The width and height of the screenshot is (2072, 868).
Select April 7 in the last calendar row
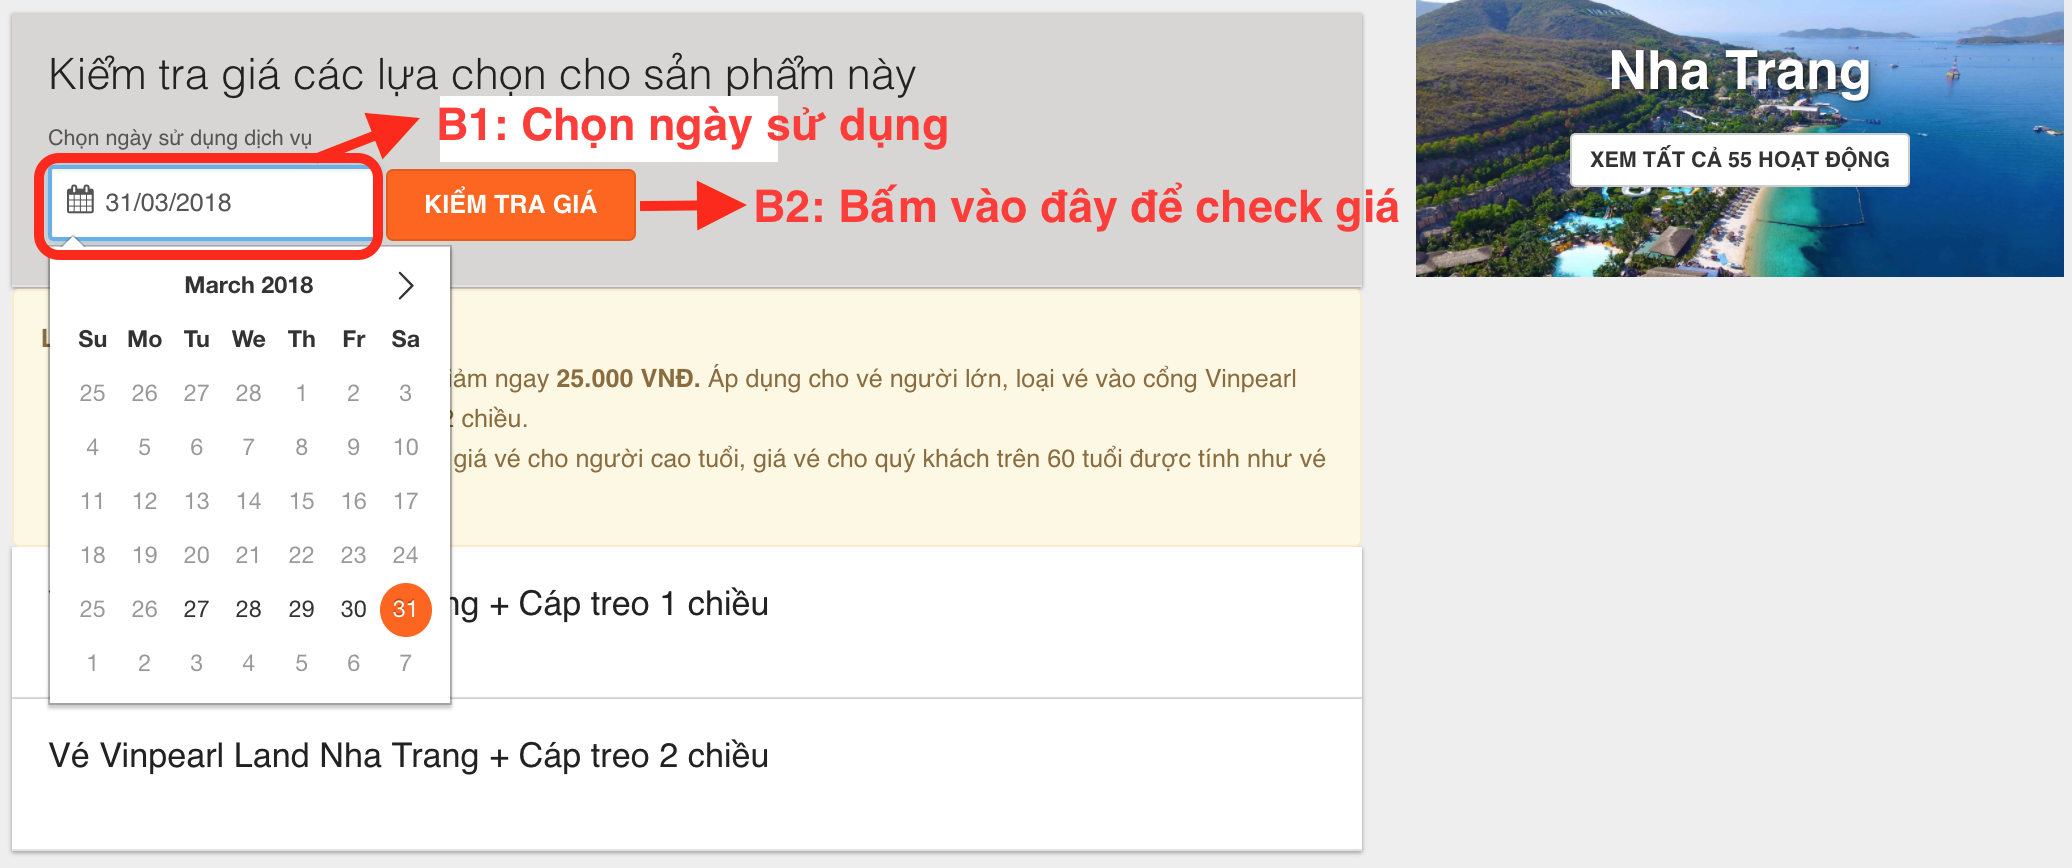pos(405,663)
